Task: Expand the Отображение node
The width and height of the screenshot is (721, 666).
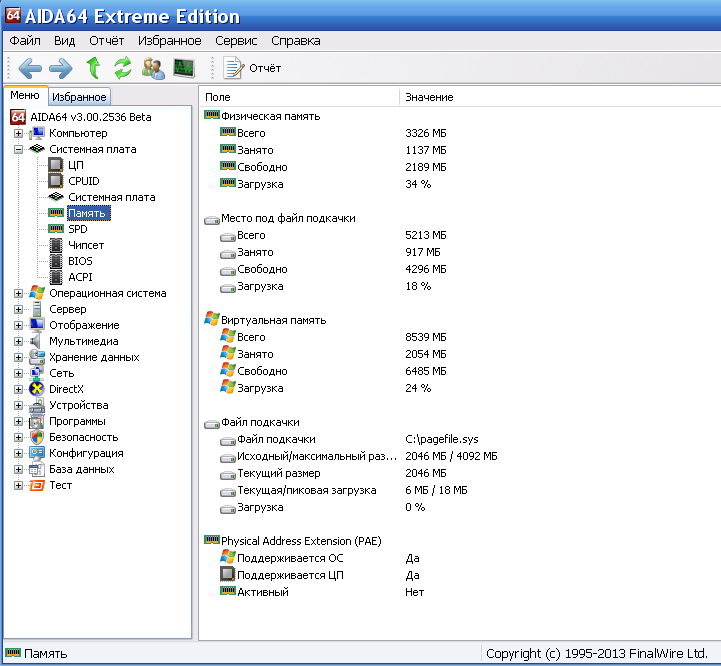Action: point(18,326)
